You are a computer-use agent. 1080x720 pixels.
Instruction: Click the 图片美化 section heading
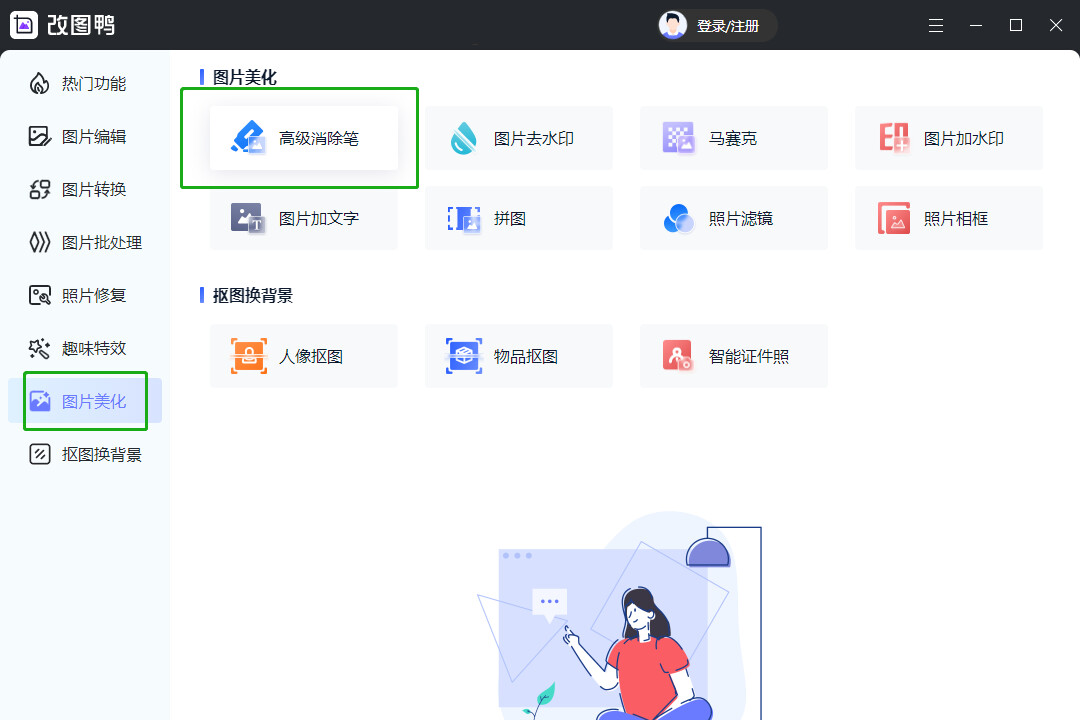[245, 77]
